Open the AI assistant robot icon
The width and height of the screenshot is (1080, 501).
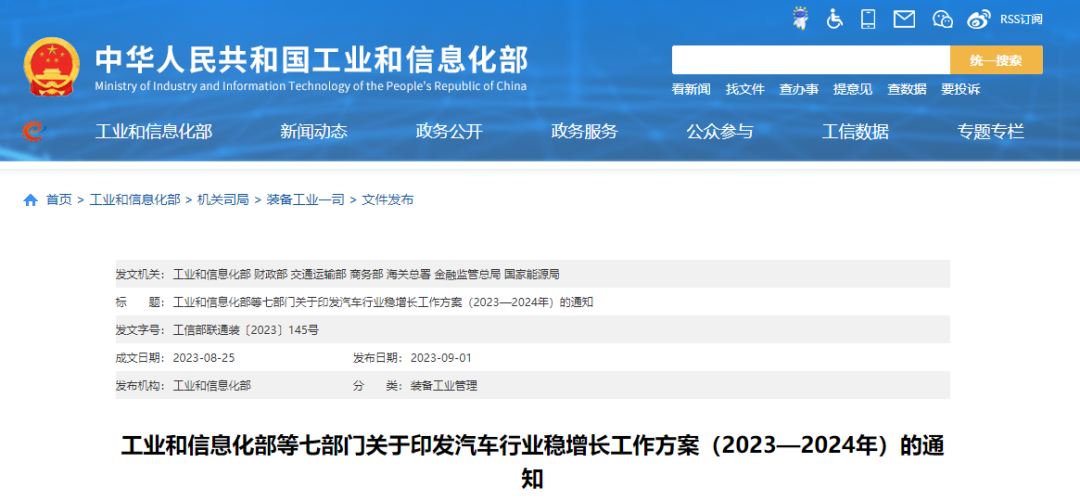coord(800,18)
